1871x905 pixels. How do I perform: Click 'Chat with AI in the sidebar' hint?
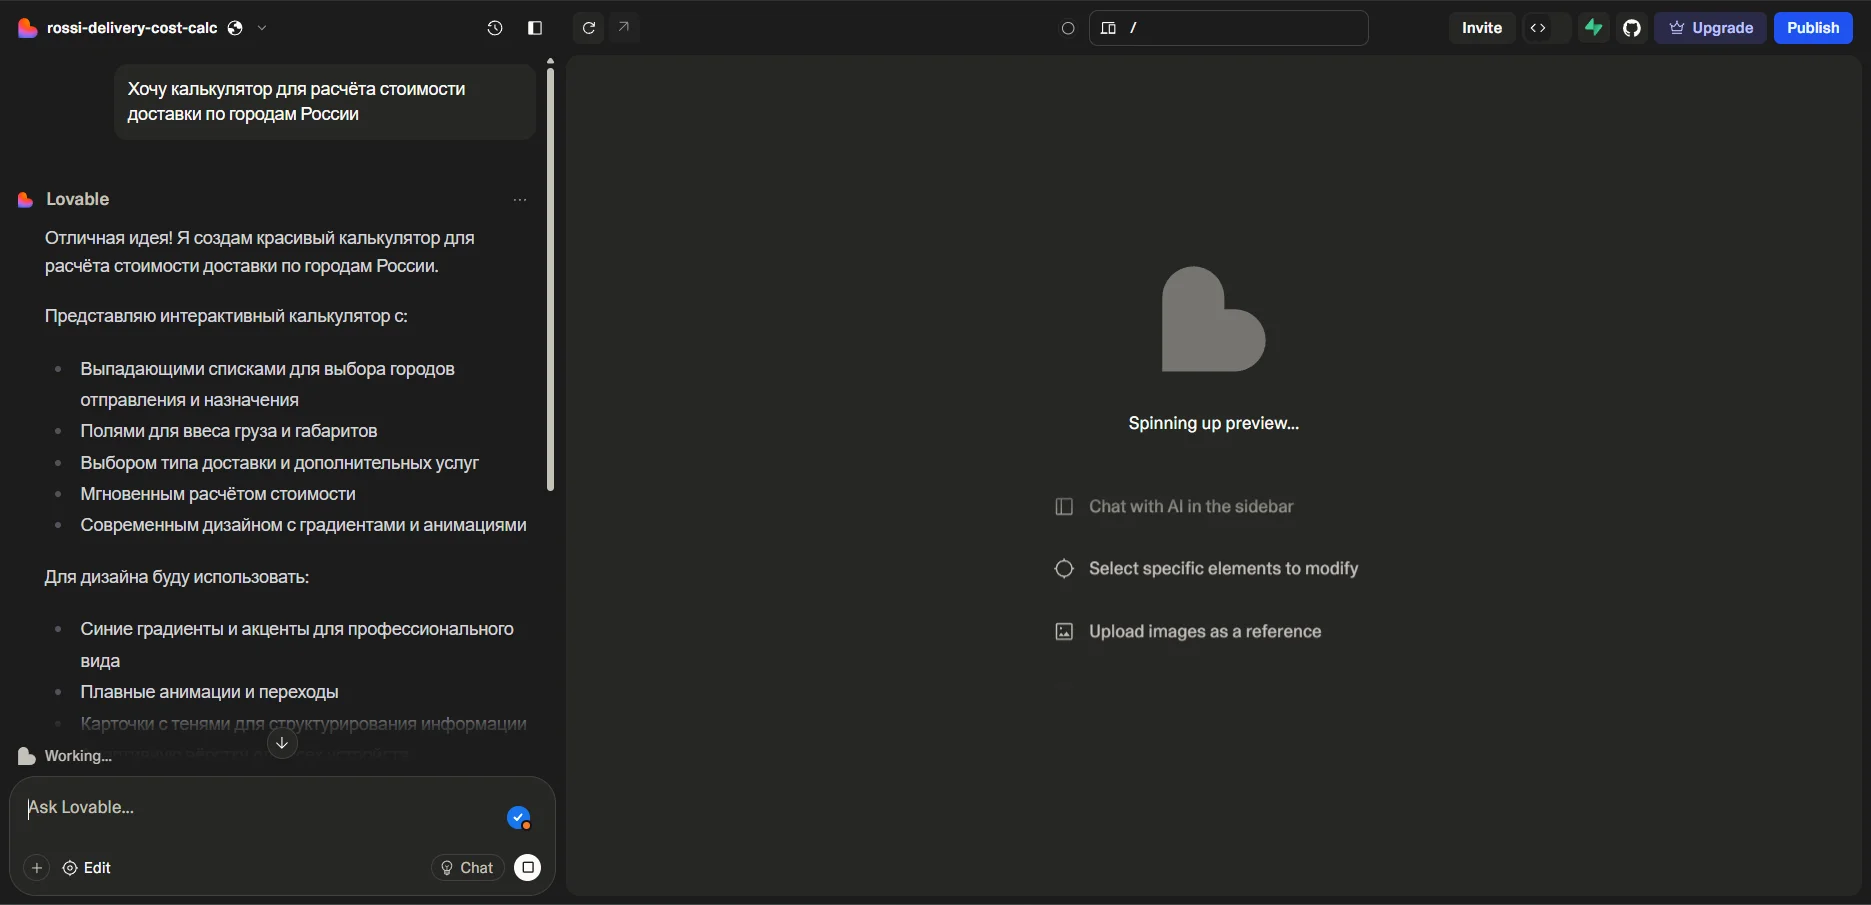1191,507
